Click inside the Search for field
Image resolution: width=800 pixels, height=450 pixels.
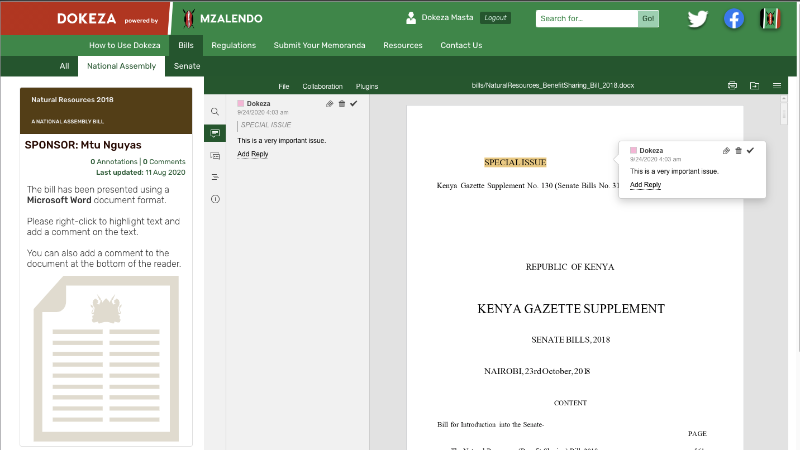tap(586, 19)
